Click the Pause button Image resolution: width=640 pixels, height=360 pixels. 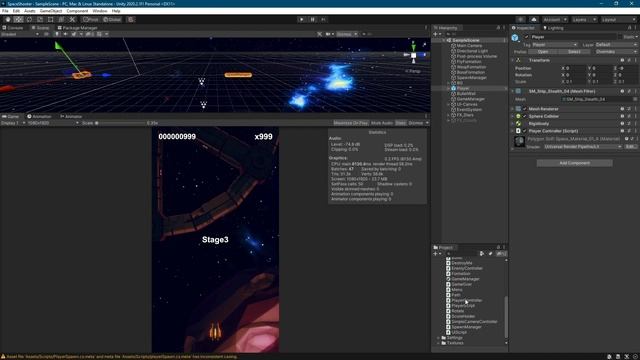(312, 19)
